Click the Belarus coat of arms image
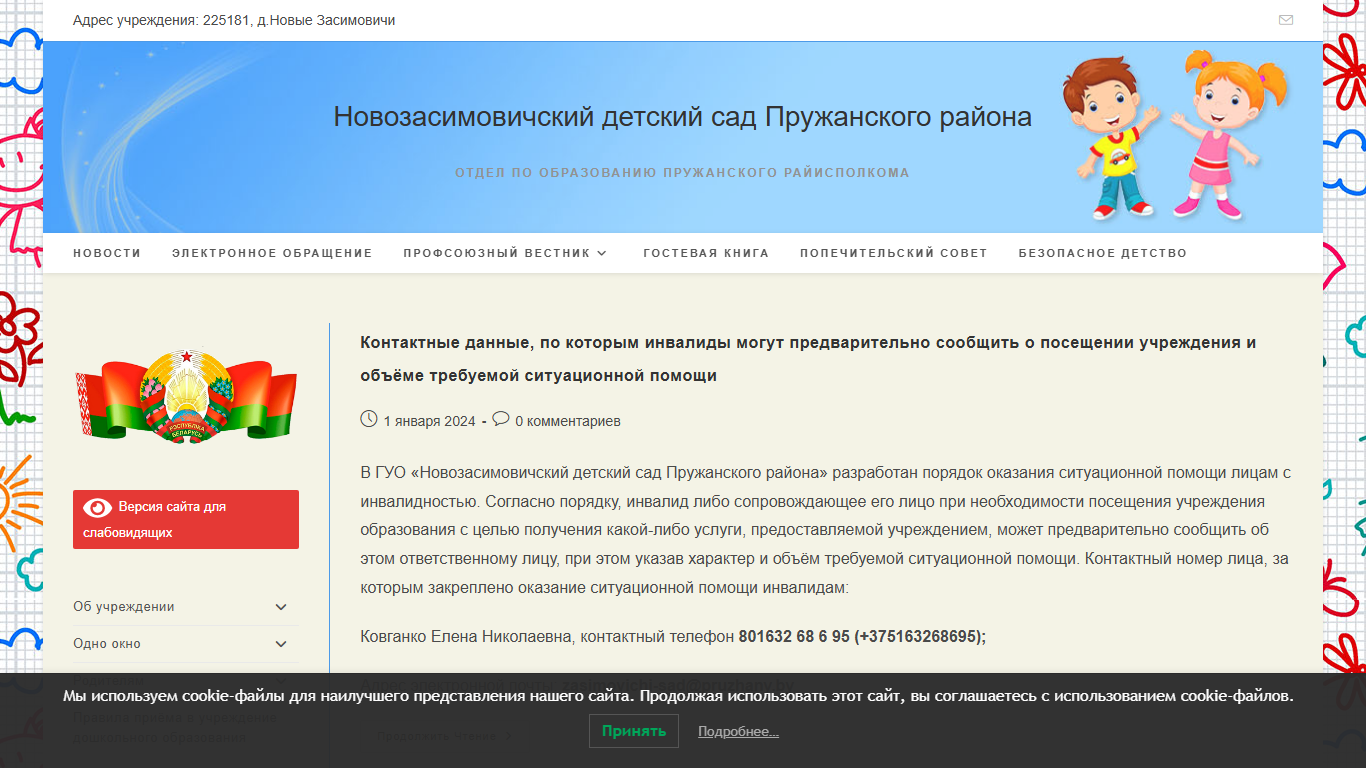The image size is (1366, 768). [x=186, y=395]
